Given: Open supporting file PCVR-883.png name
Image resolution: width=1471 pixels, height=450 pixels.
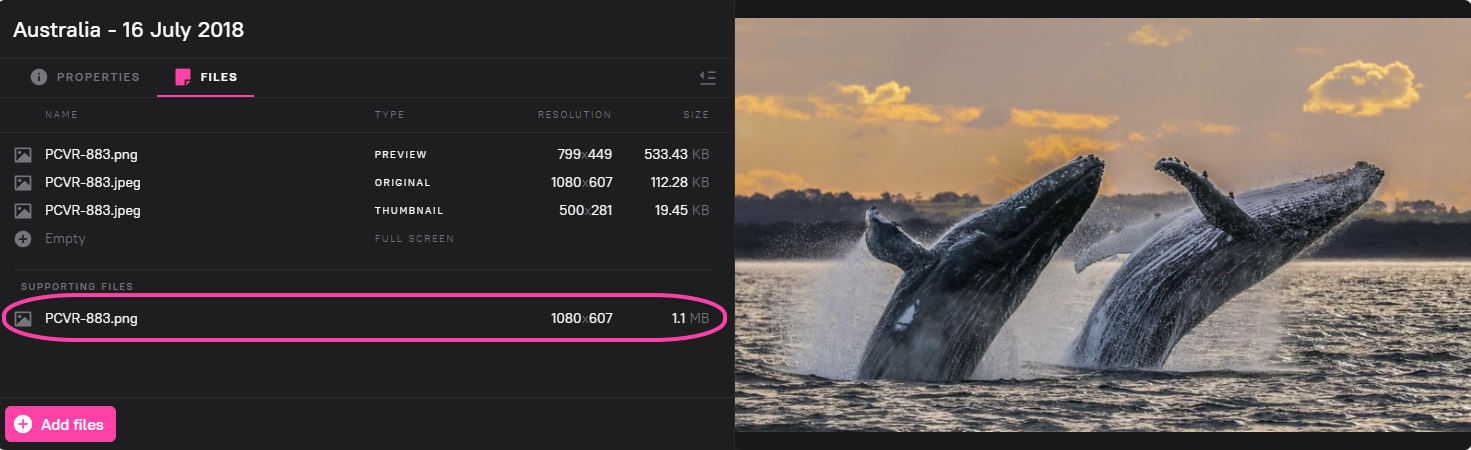Looking at the screenshot, I should [x=91, y=319].
